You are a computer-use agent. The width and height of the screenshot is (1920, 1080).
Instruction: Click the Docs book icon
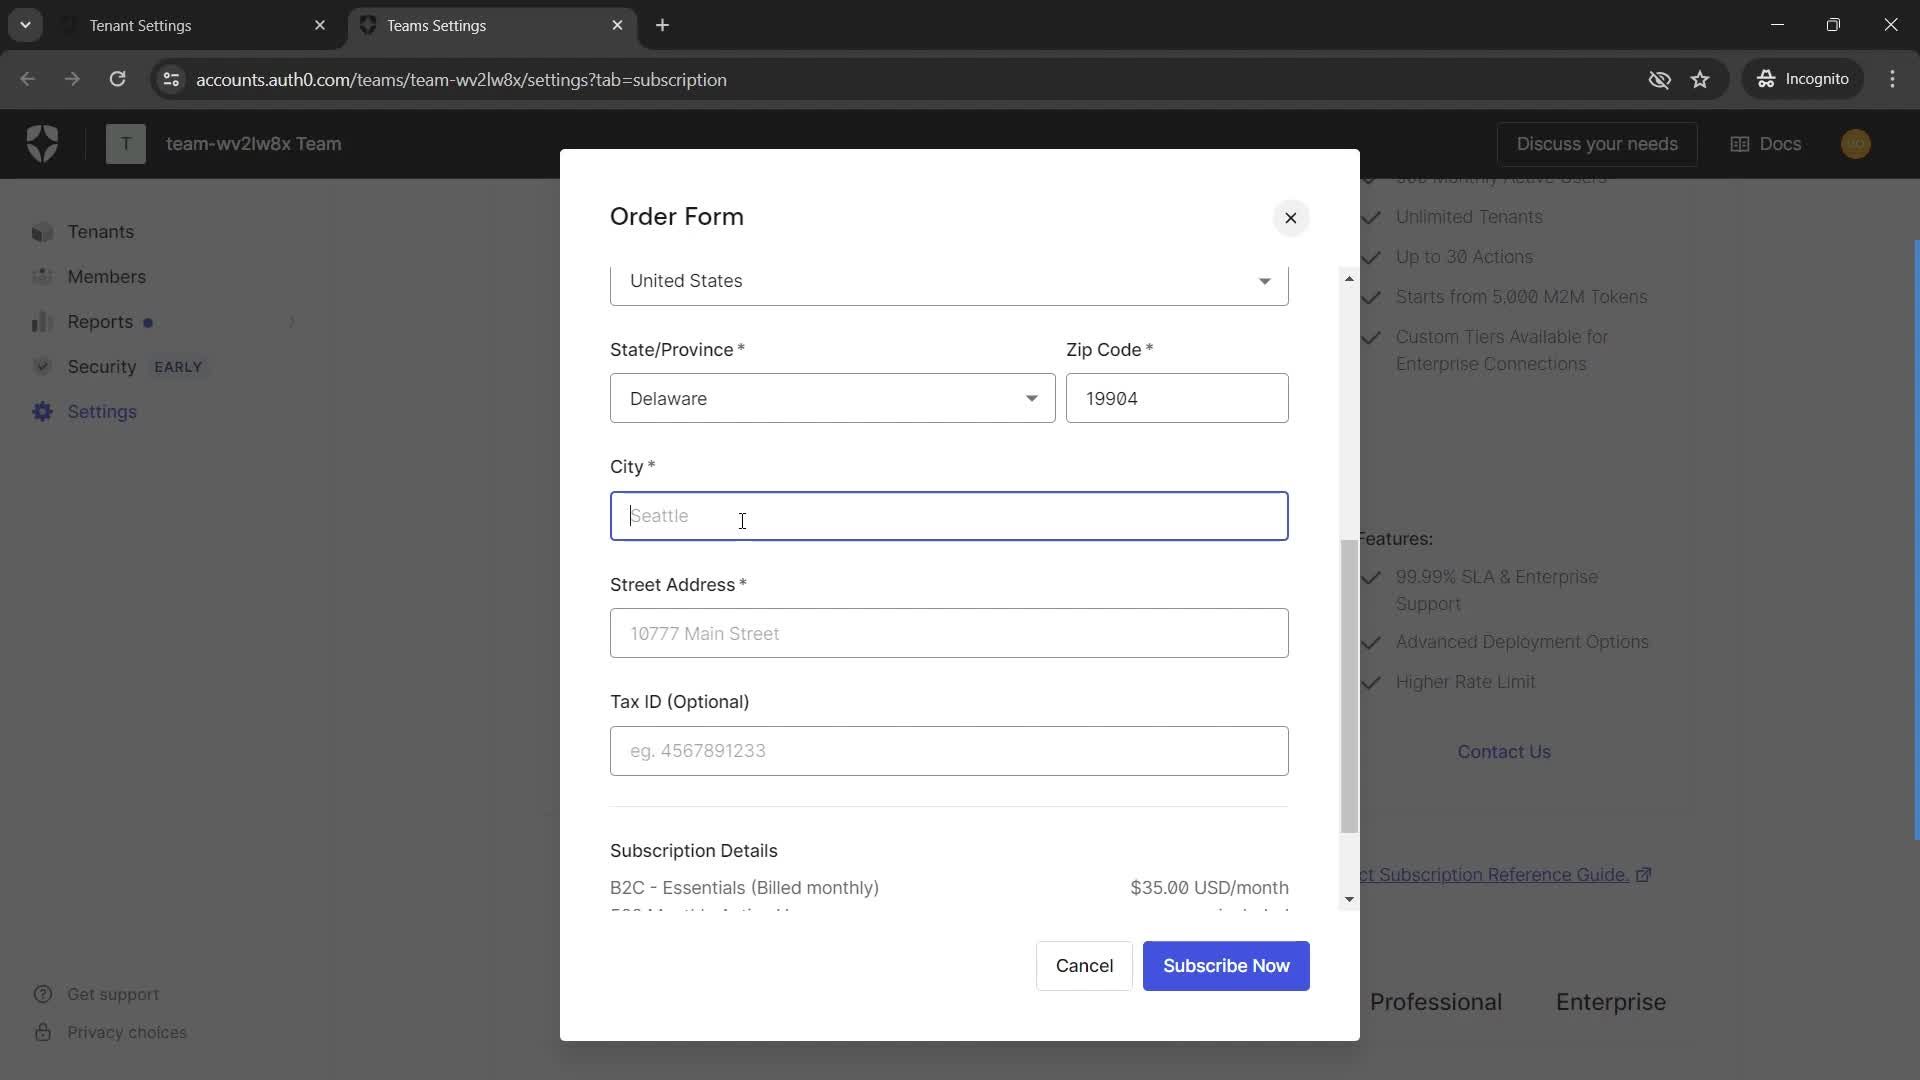(1740, 144)
